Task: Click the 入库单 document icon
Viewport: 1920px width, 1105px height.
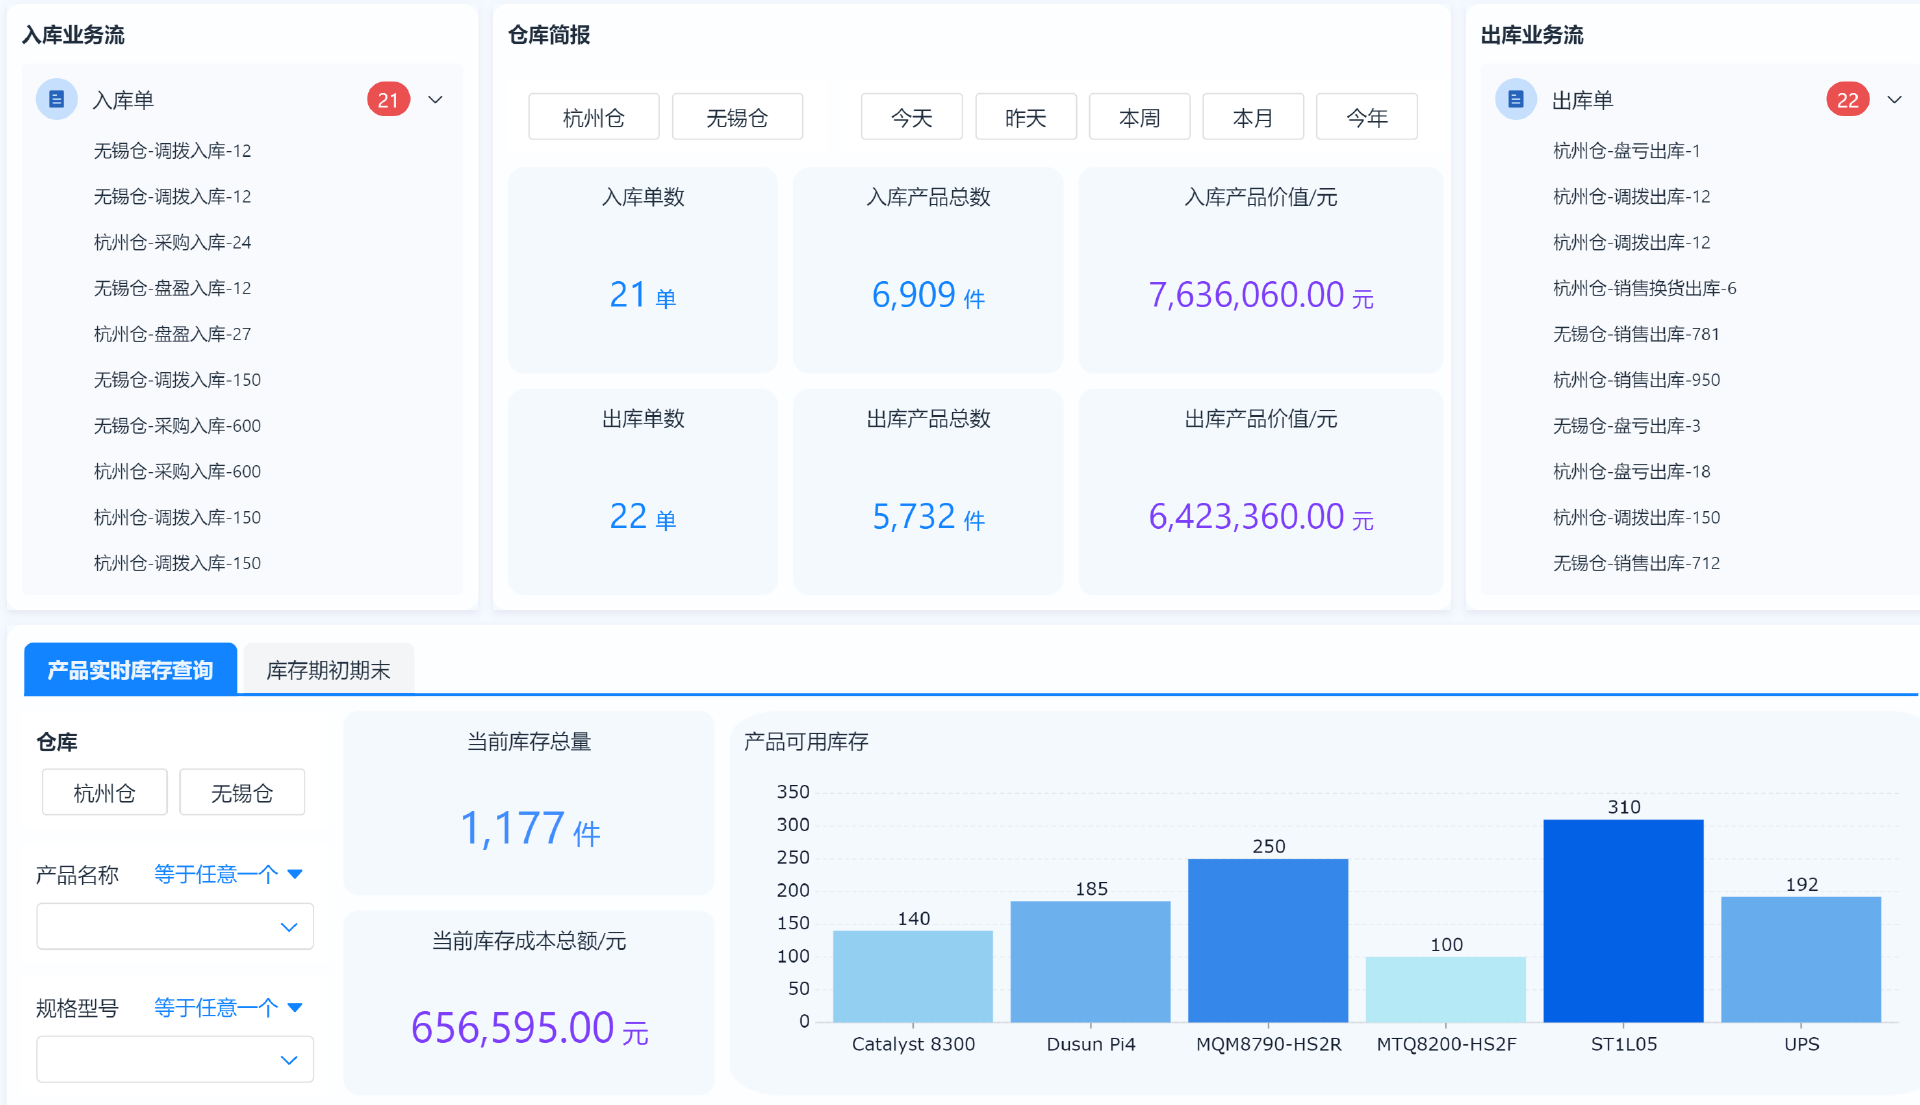Action: coord(57,99)
